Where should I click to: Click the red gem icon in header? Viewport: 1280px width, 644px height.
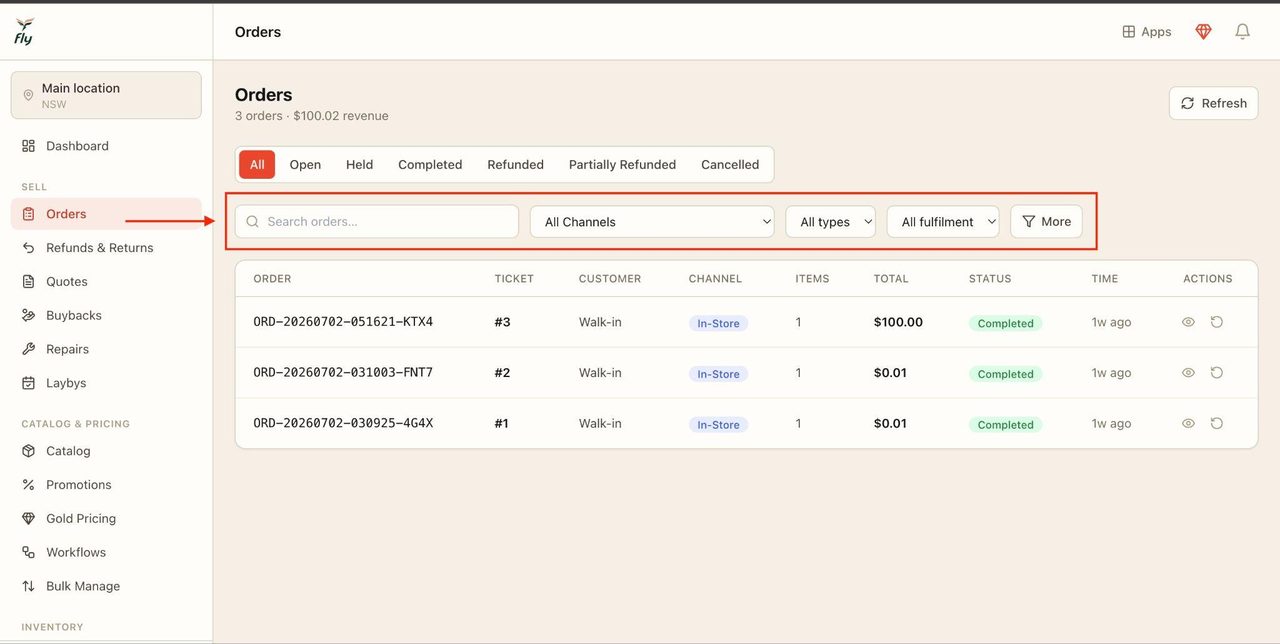(x=1203, y=32)
